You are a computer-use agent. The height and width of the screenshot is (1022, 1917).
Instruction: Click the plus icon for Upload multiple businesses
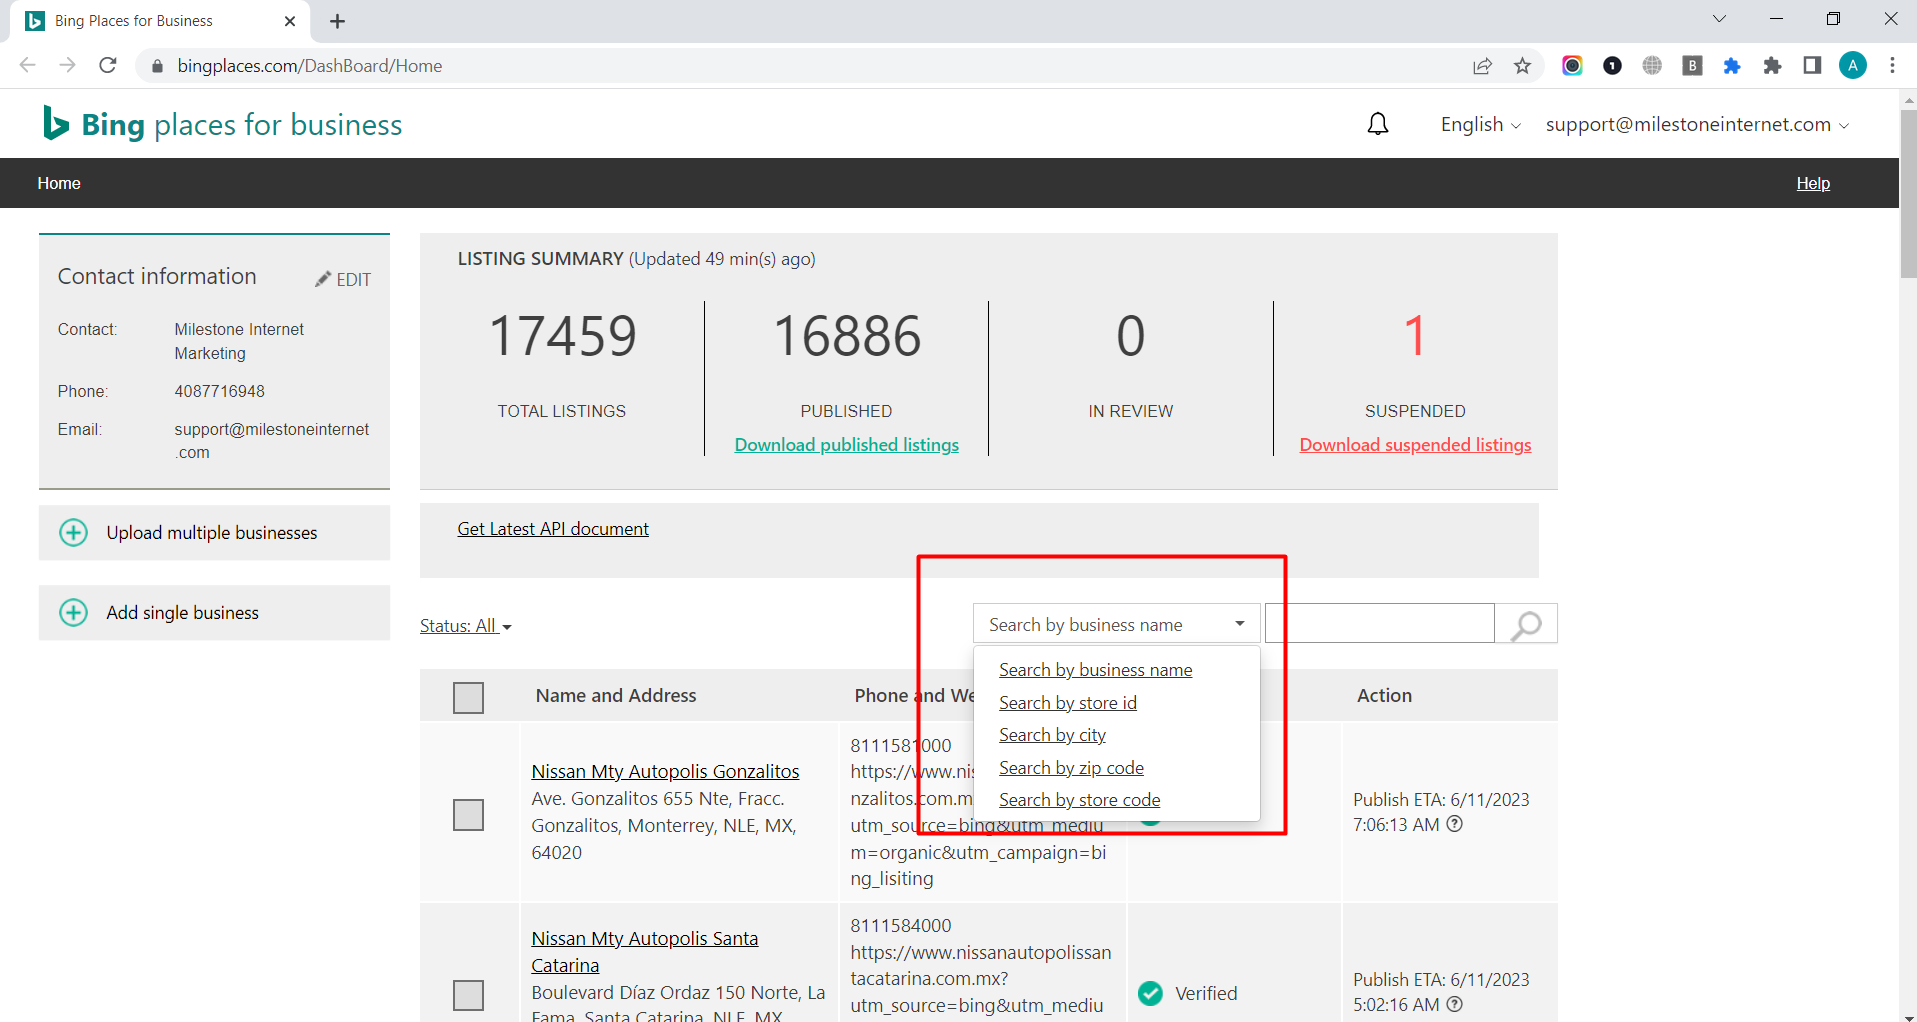(x=74, y=533)
